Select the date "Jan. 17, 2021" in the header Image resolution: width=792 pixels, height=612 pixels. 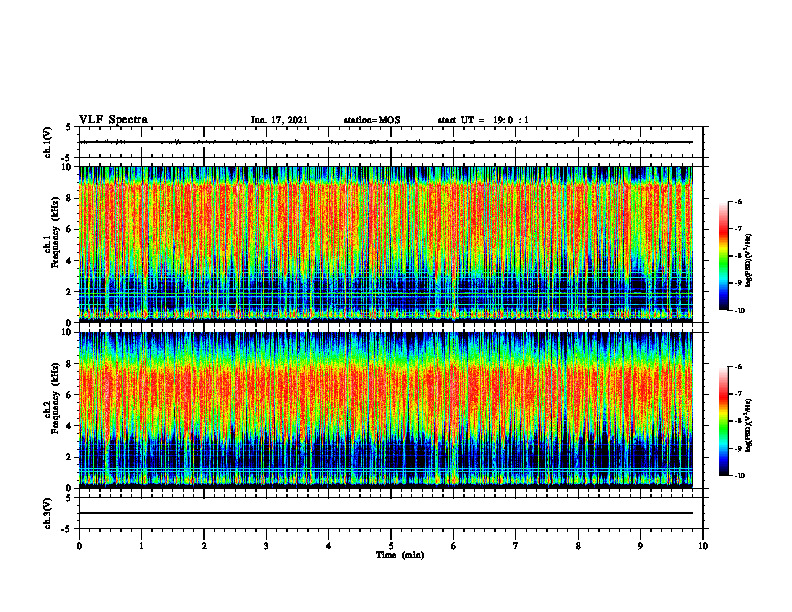click(x=279, y=120)
